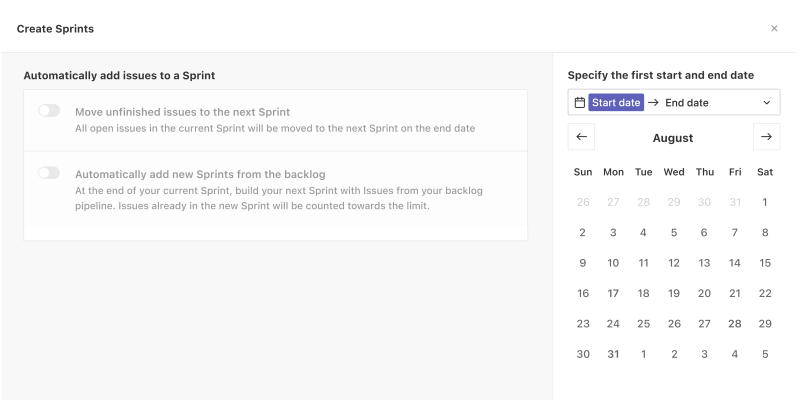The width and height of the screenshot is (800, 400).
Task: Click the August month header label
Action: tap(673, 138)
